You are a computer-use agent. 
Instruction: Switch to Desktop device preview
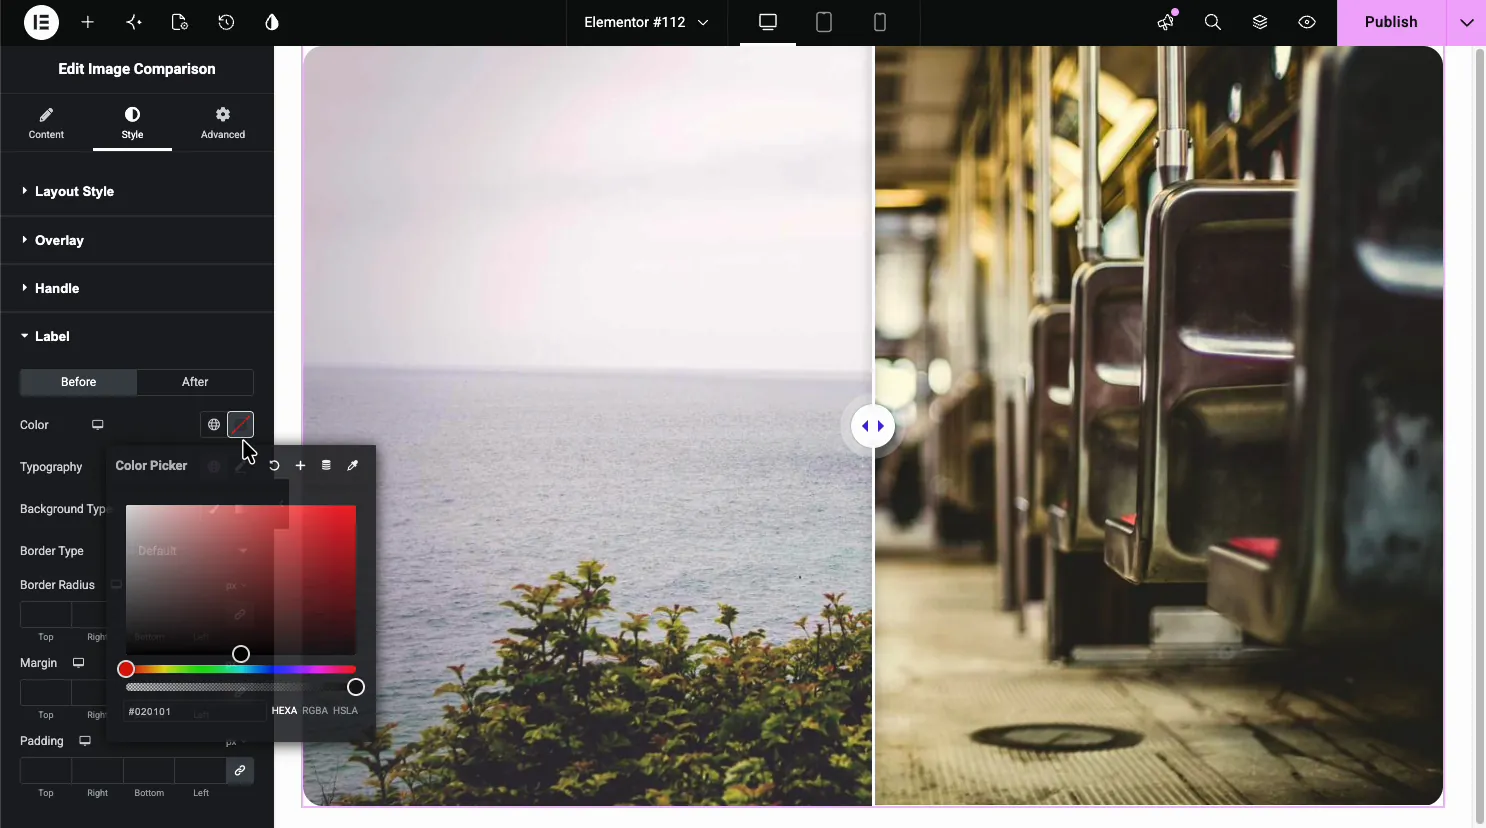click(x=768, y=22)
